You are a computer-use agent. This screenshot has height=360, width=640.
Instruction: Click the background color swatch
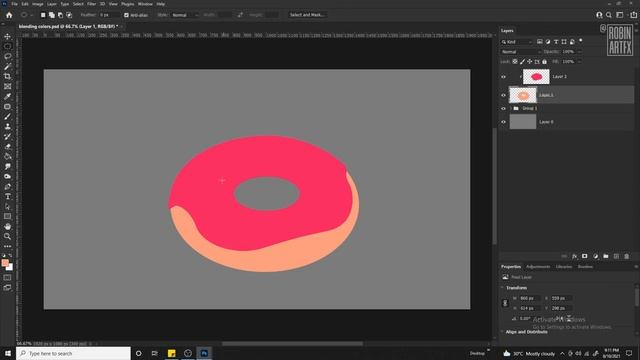click(x=10, y=268)
